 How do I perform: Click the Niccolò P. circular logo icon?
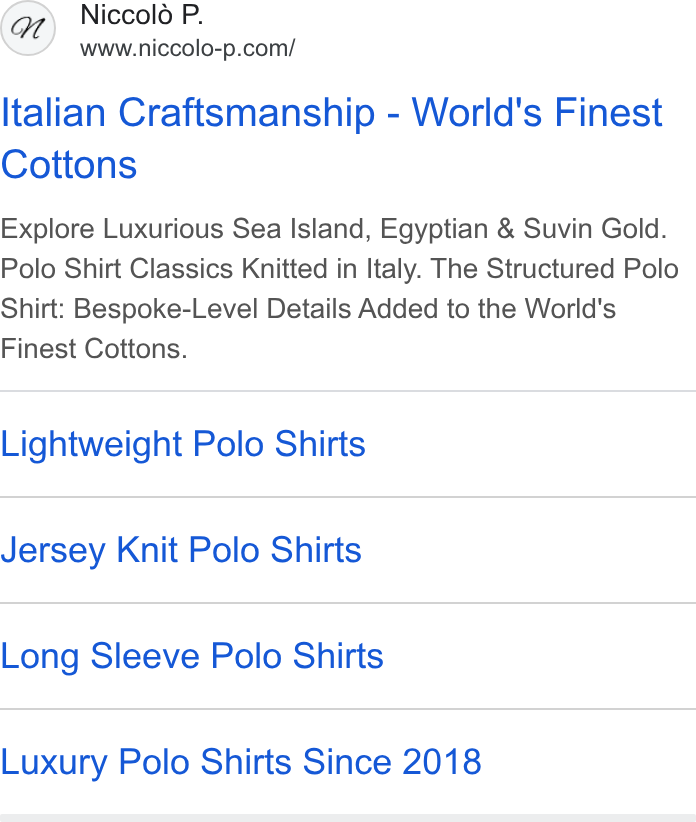(x=28, y=28)
